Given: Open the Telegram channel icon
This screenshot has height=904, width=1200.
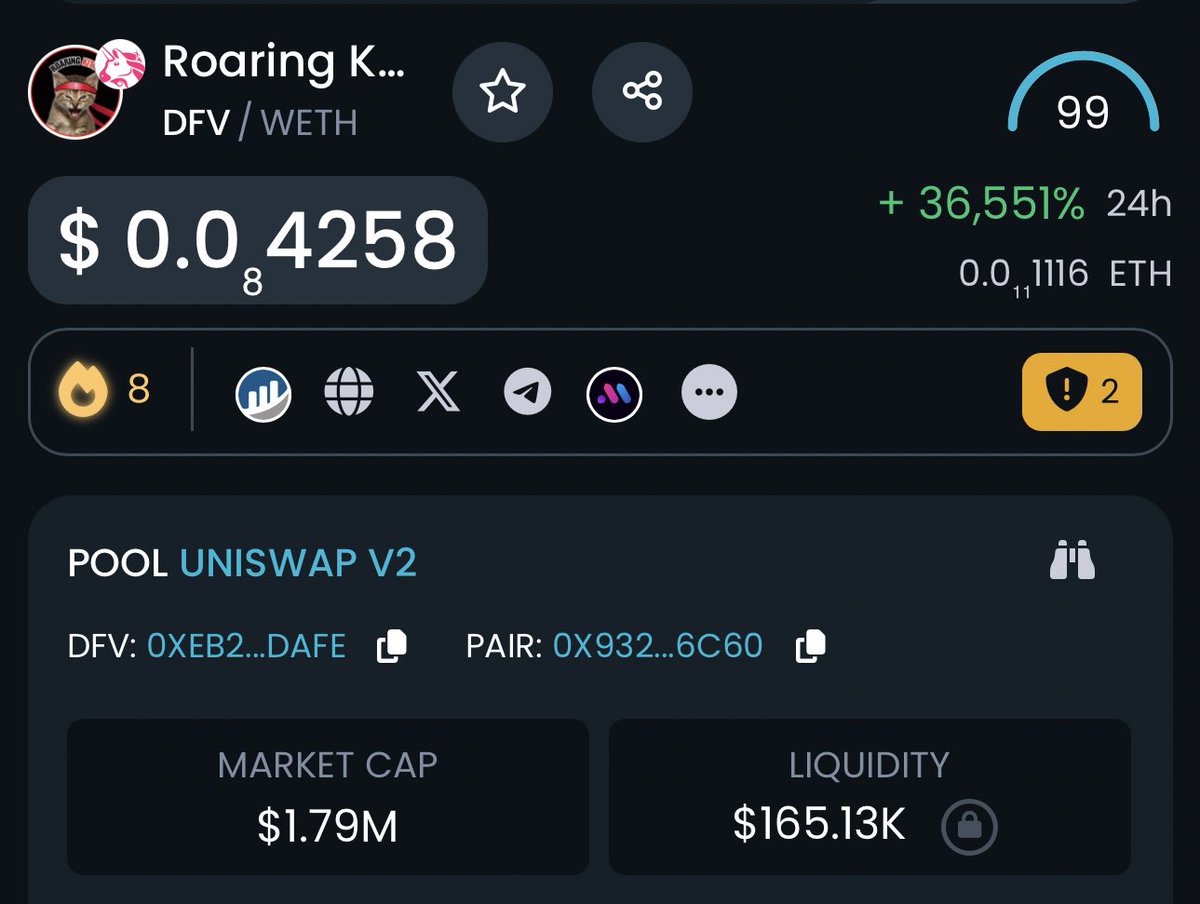Looking at the screenshot, I should click(527, 392).
